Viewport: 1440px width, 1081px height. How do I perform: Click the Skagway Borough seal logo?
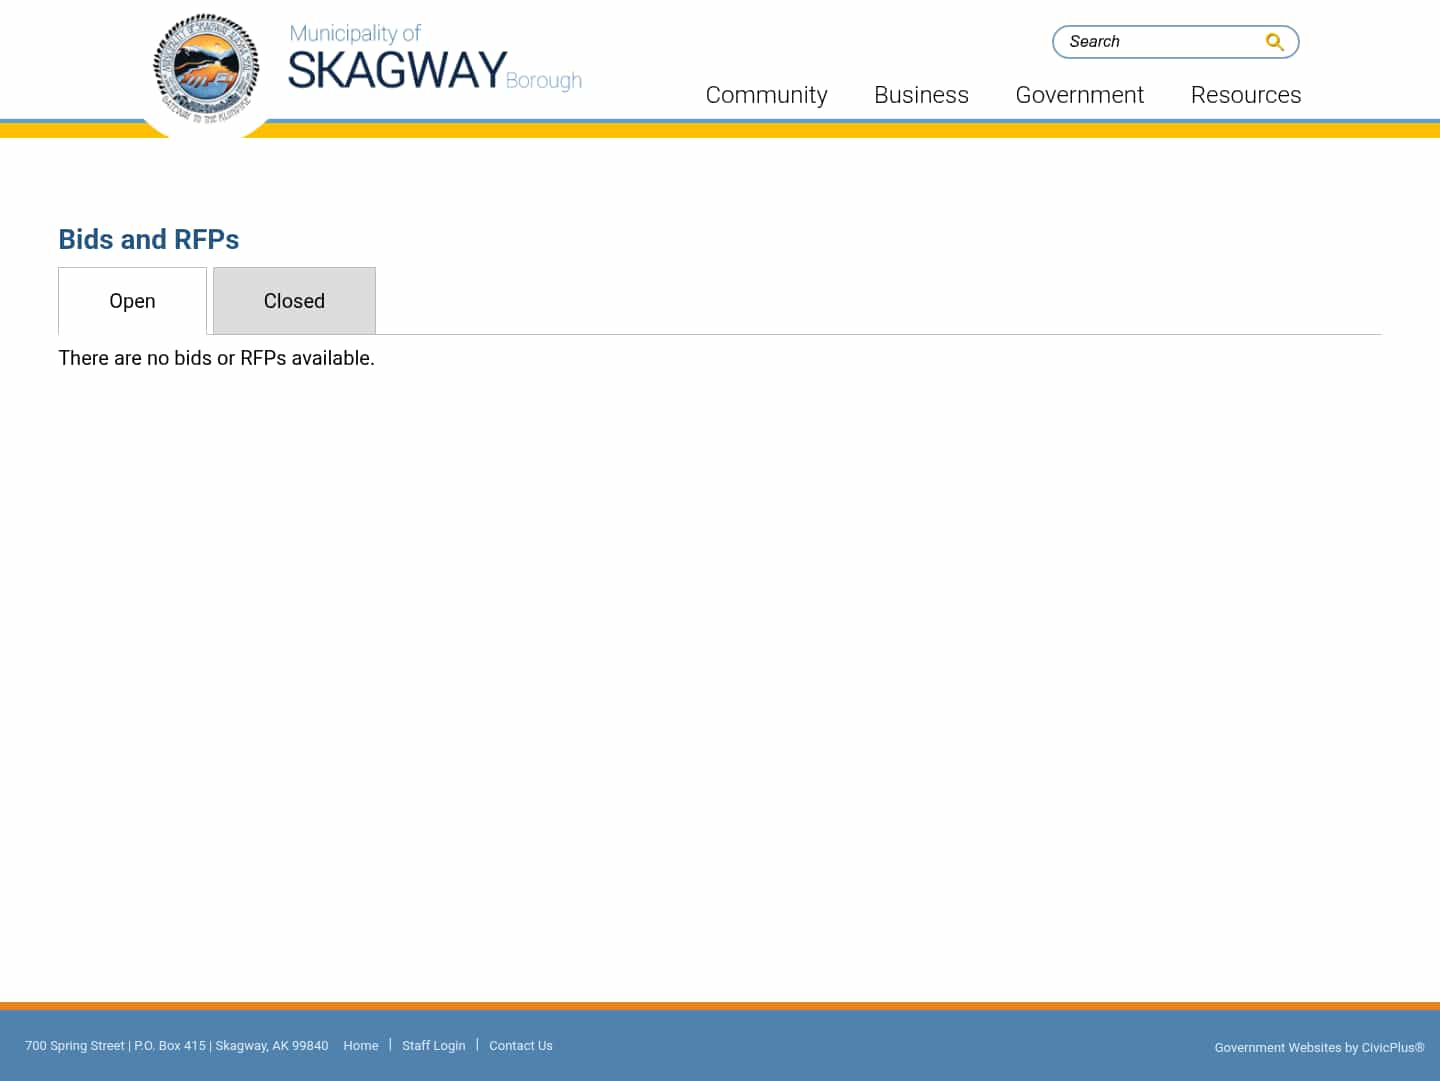coord(206,70)
